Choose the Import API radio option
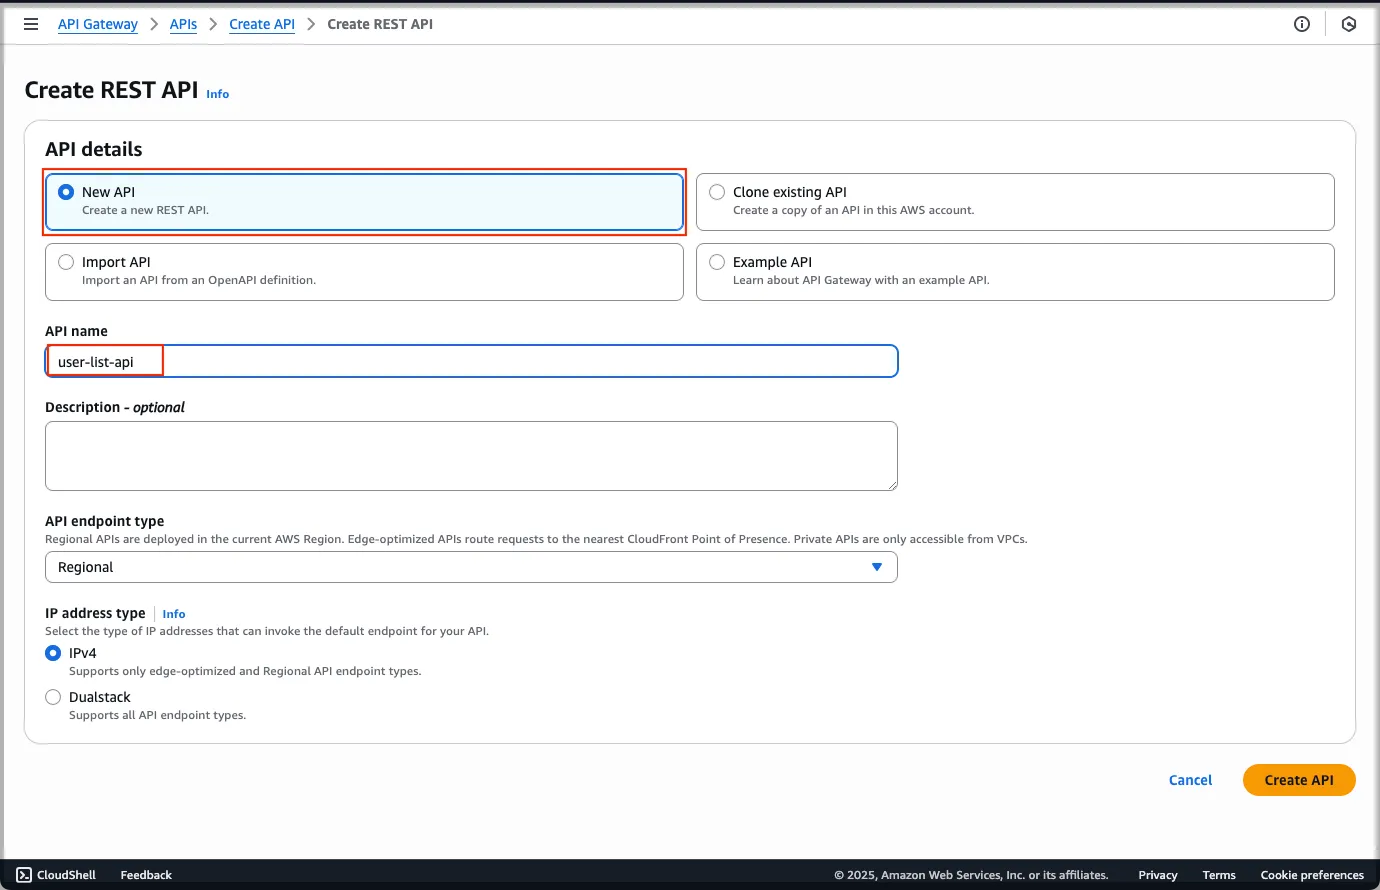The width and height of the screenshot is (1380, 890). coord(66,262)
